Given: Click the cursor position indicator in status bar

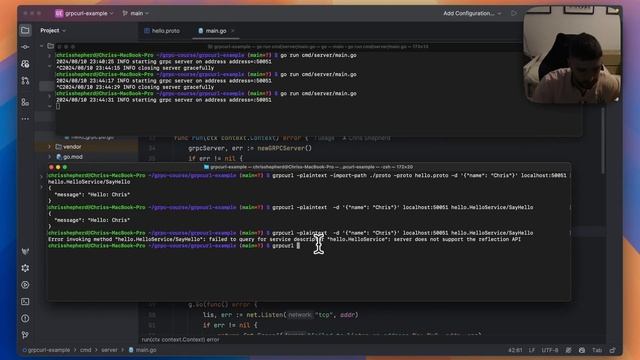Looking at the screenshot, I should click(x=515, y=350).
